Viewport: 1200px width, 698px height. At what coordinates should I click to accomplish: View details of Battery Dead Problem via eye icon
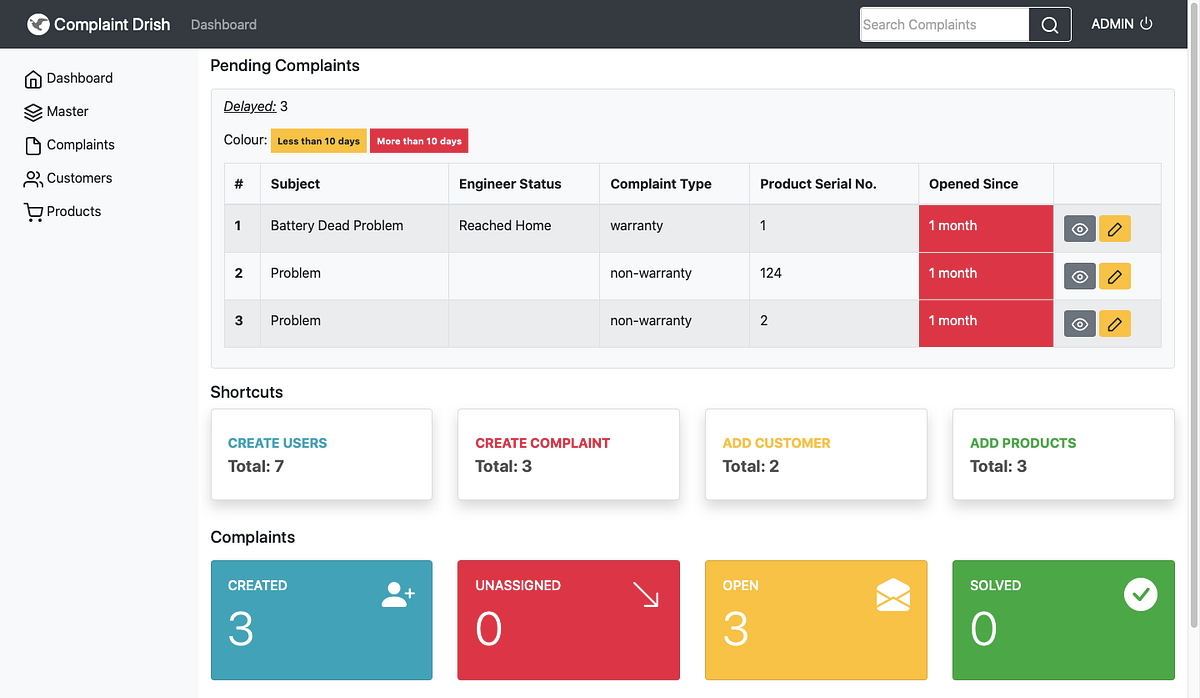pyautogui.click(x=1079, y=228)
